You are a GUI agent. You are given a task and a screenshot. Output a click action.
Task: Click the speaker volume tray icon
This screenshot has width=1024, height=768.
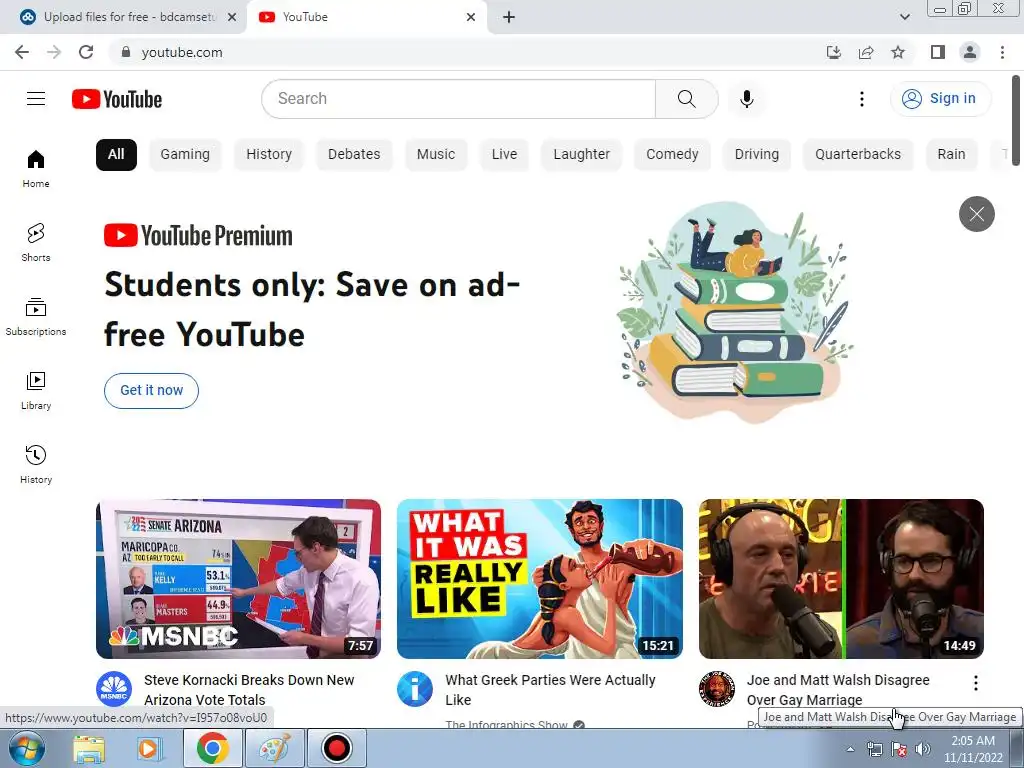coord(923,749)
